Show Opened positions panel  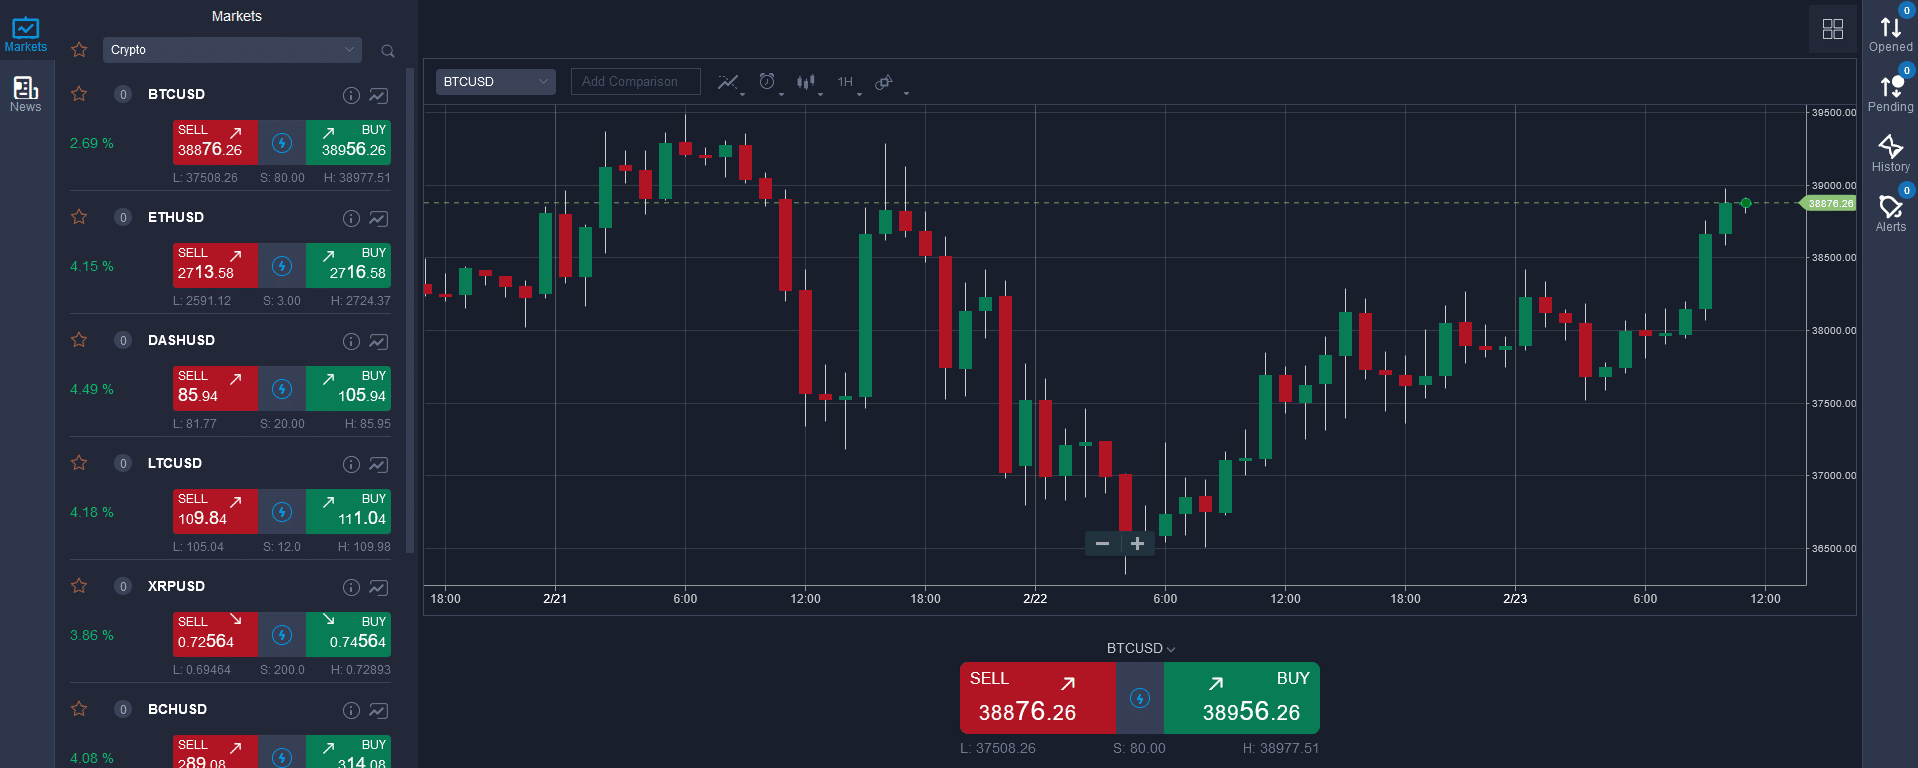(x=1890, y=34)
